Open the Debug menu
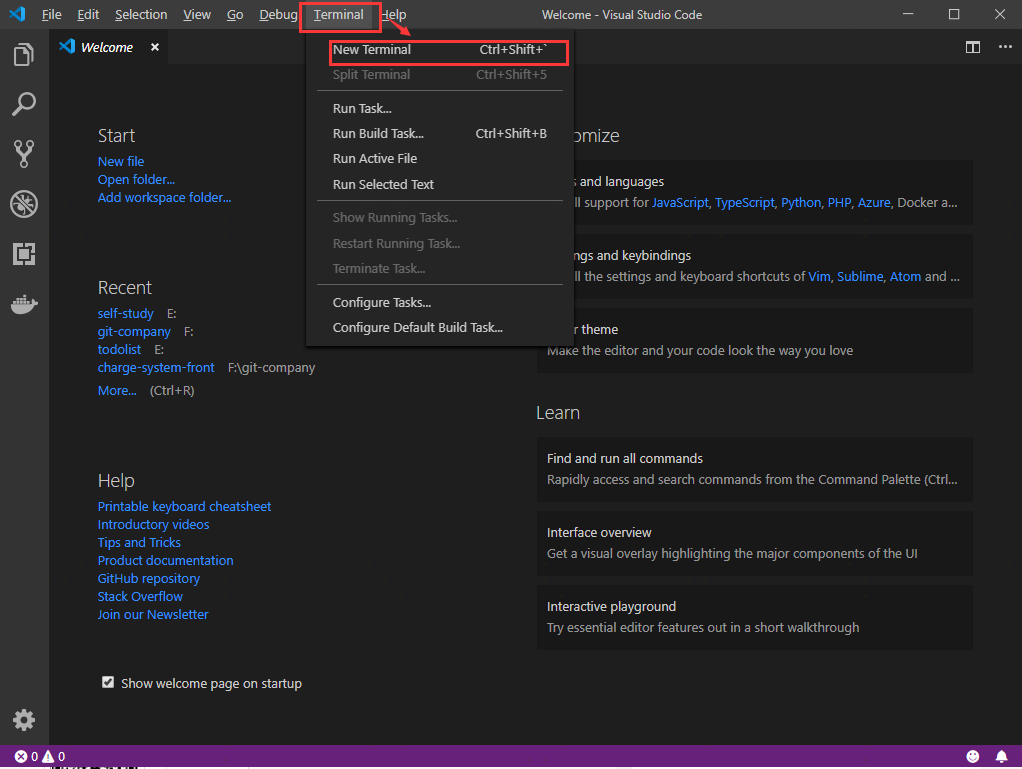This screenshot has height=769, width=1022. coord(278,14)
